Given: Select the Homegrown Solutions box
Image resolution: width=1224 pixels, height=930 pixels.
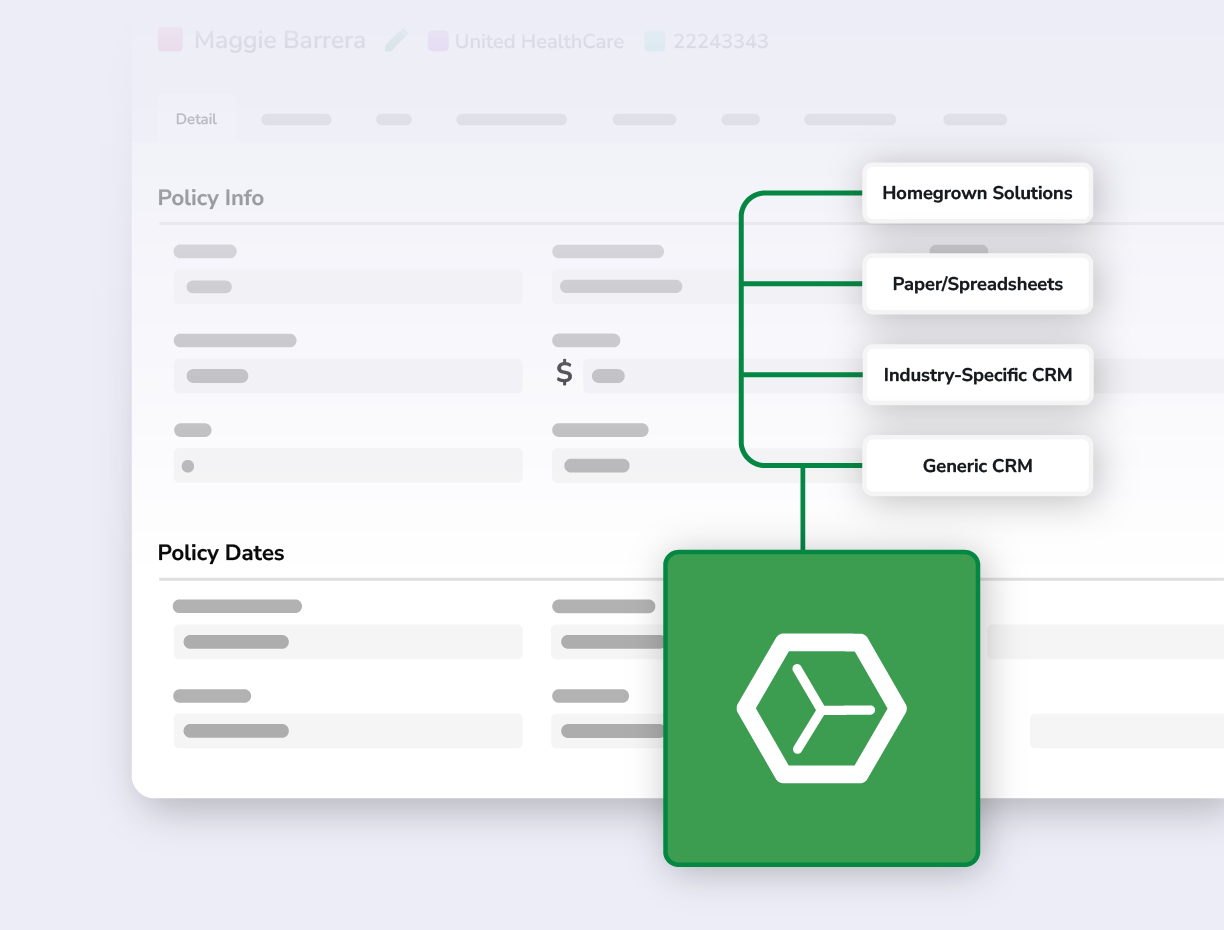Looking at the screenshot, I should pos(977,193).
